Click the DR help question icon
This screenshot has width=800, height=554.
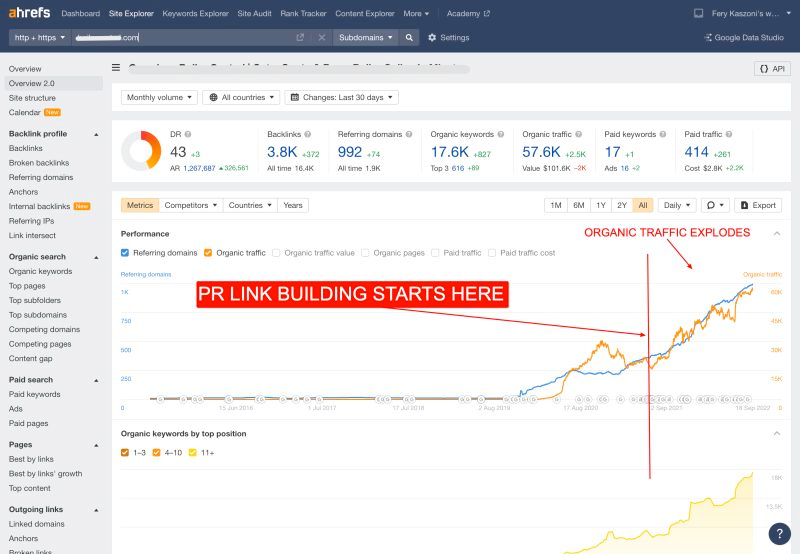188,134
